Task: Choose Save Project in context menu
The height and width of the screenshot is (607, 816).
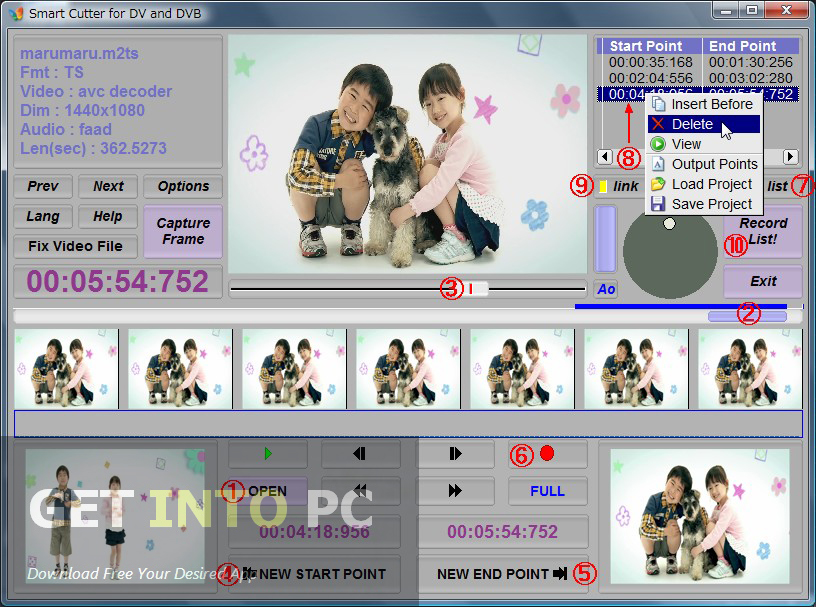Action: pos(704,204)
